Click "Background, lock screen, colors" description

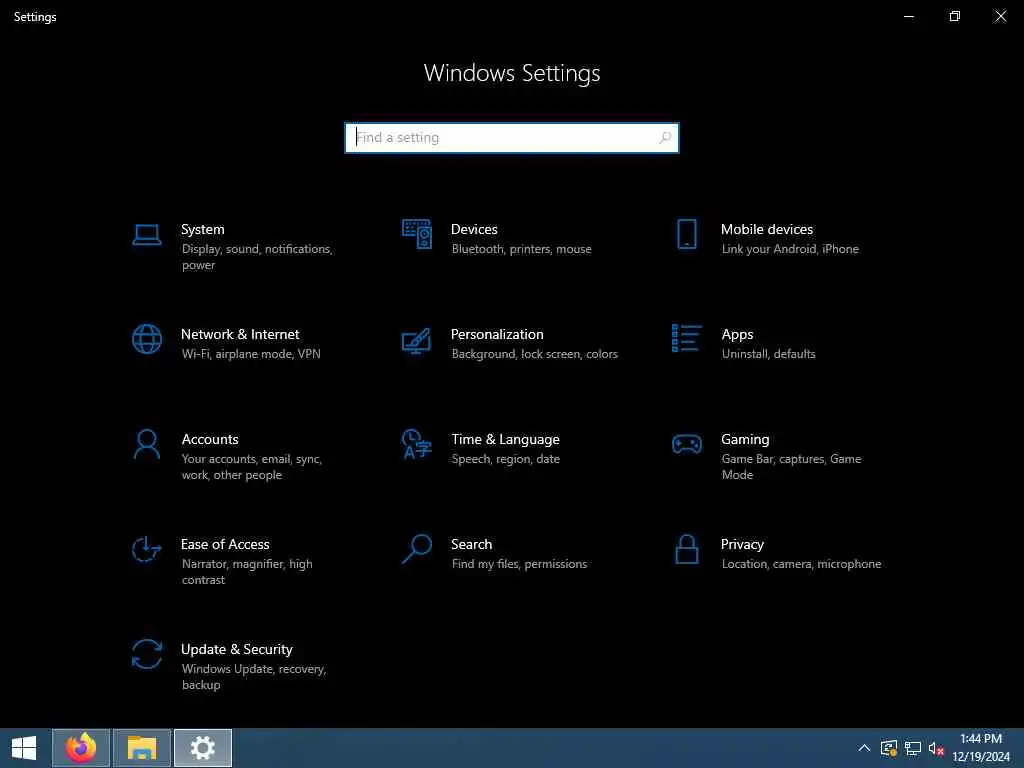pos(534,354)
